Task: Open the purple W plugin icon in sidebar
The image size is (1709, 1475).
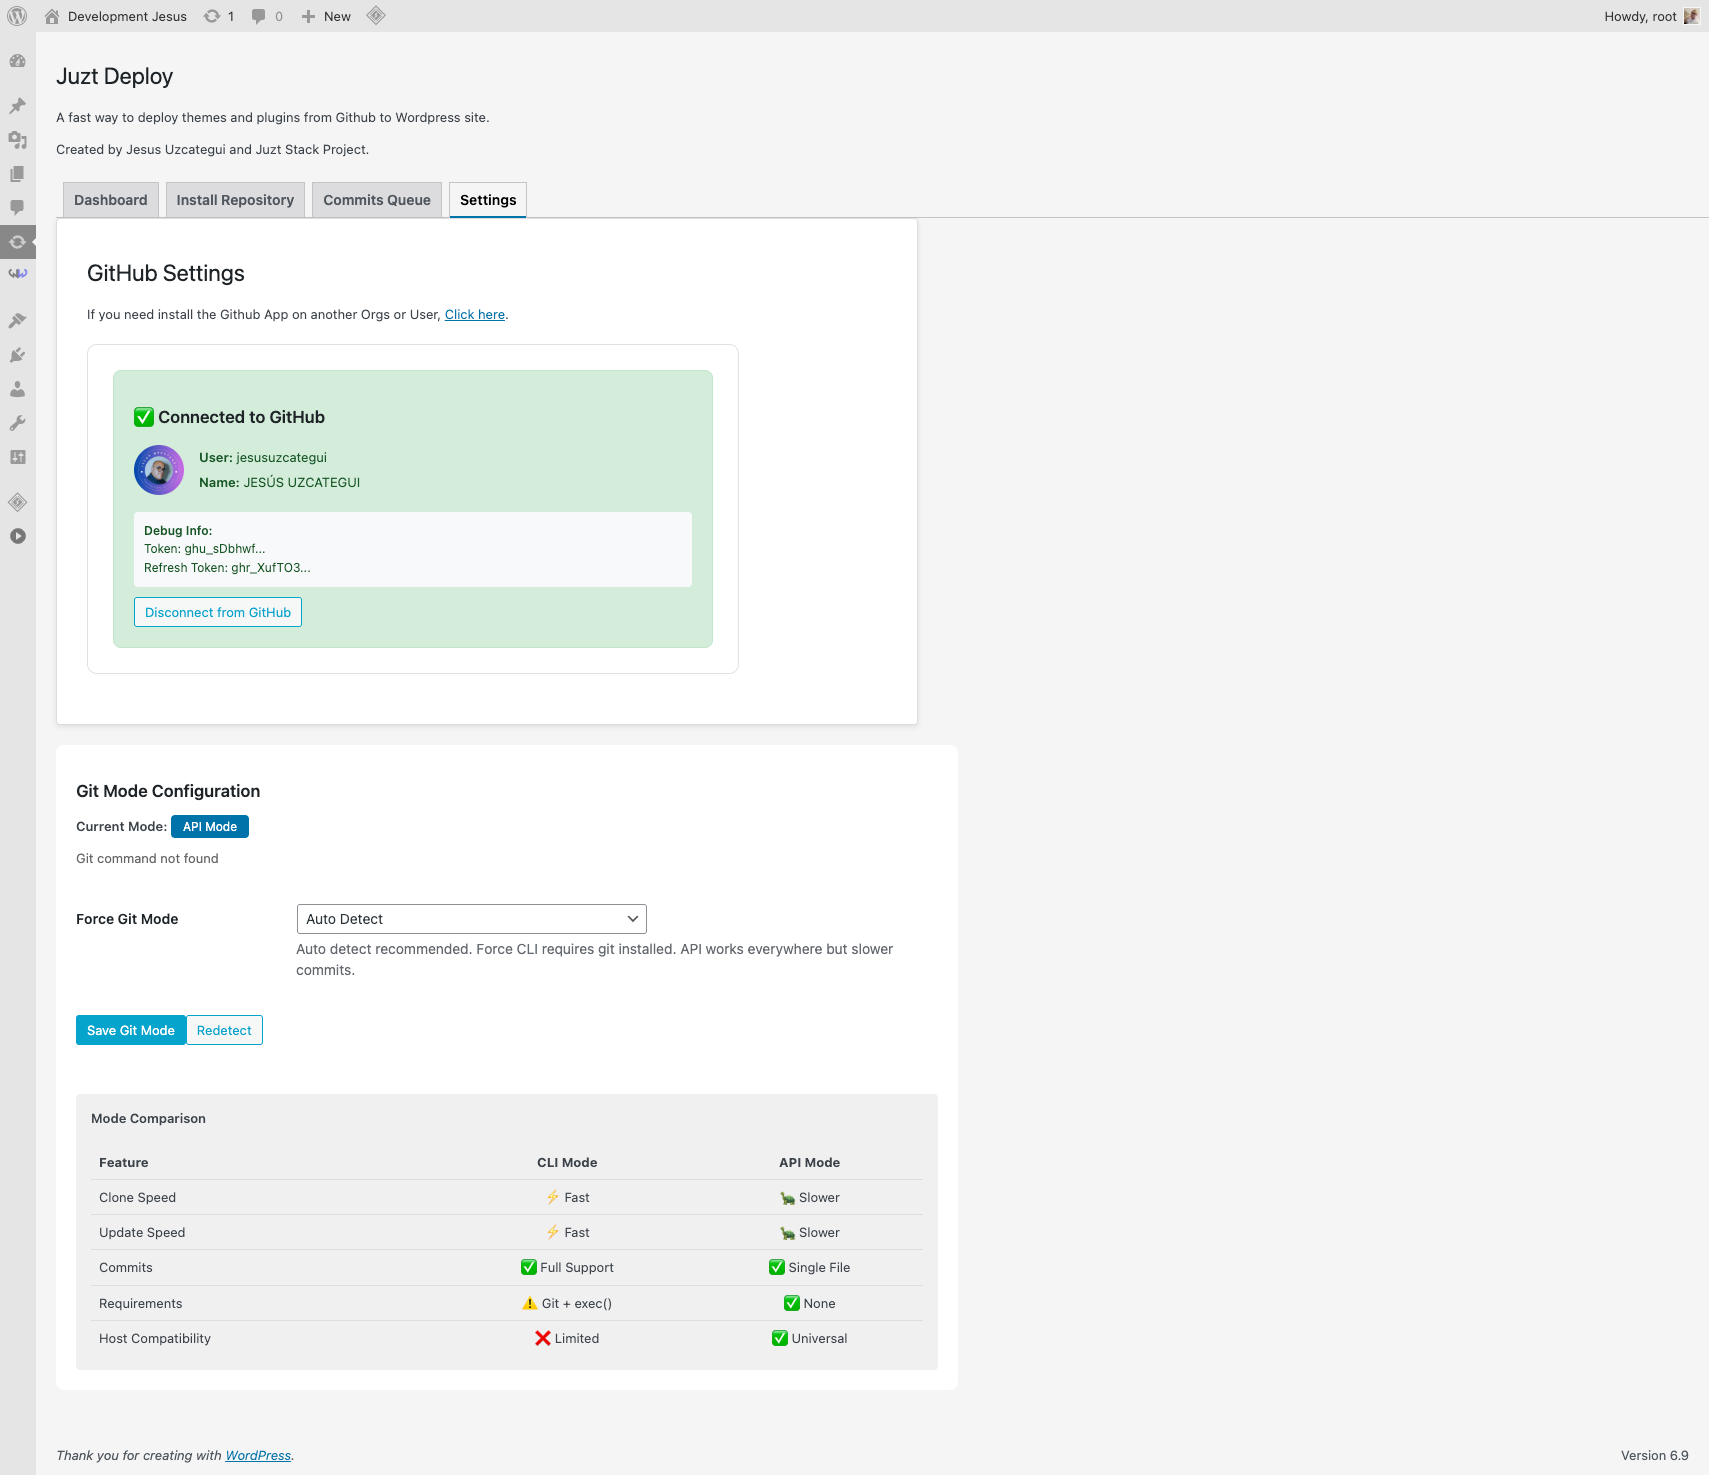Action: (17, 274)
